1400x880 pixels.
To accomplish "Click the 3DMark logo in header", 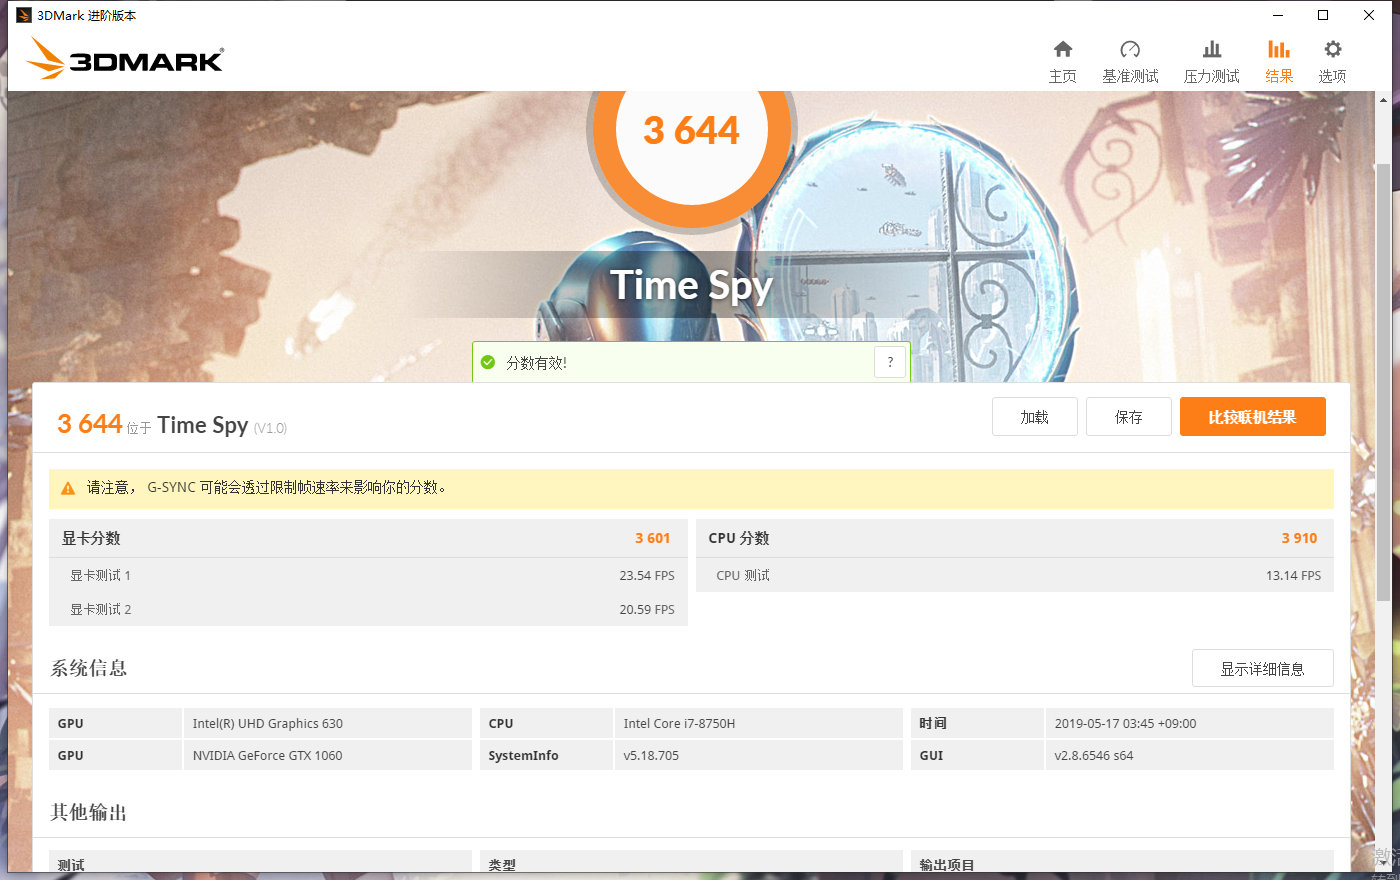I will pos(125,59).
